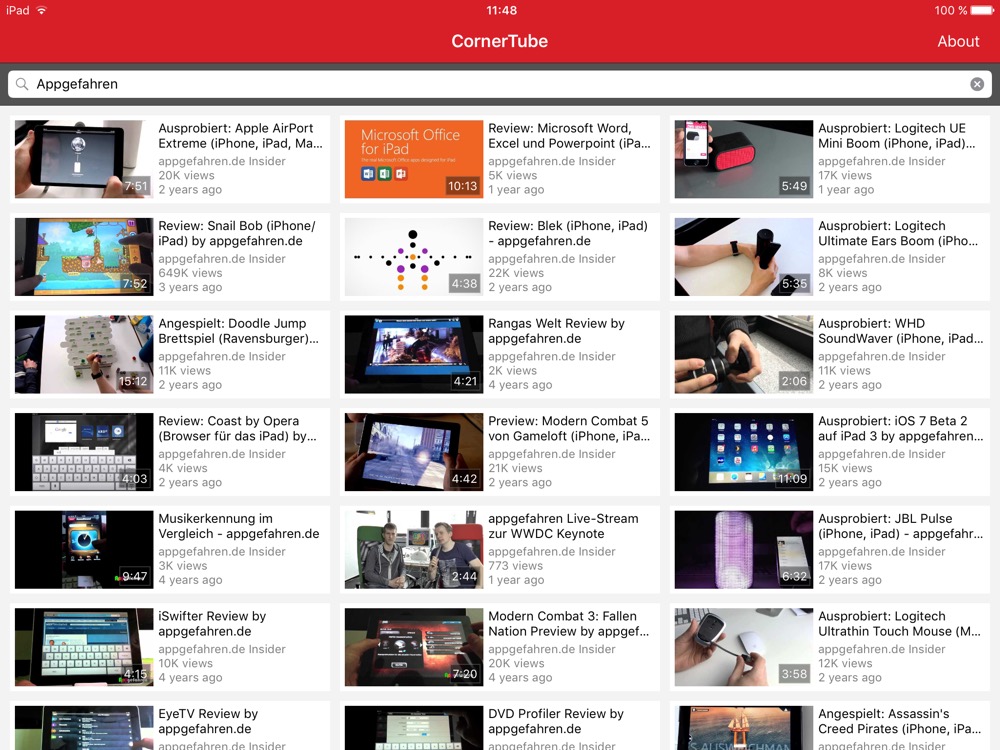Play the Microsoft Office for iPad thumbnail

pyautogui.click(x=413, y=160)
